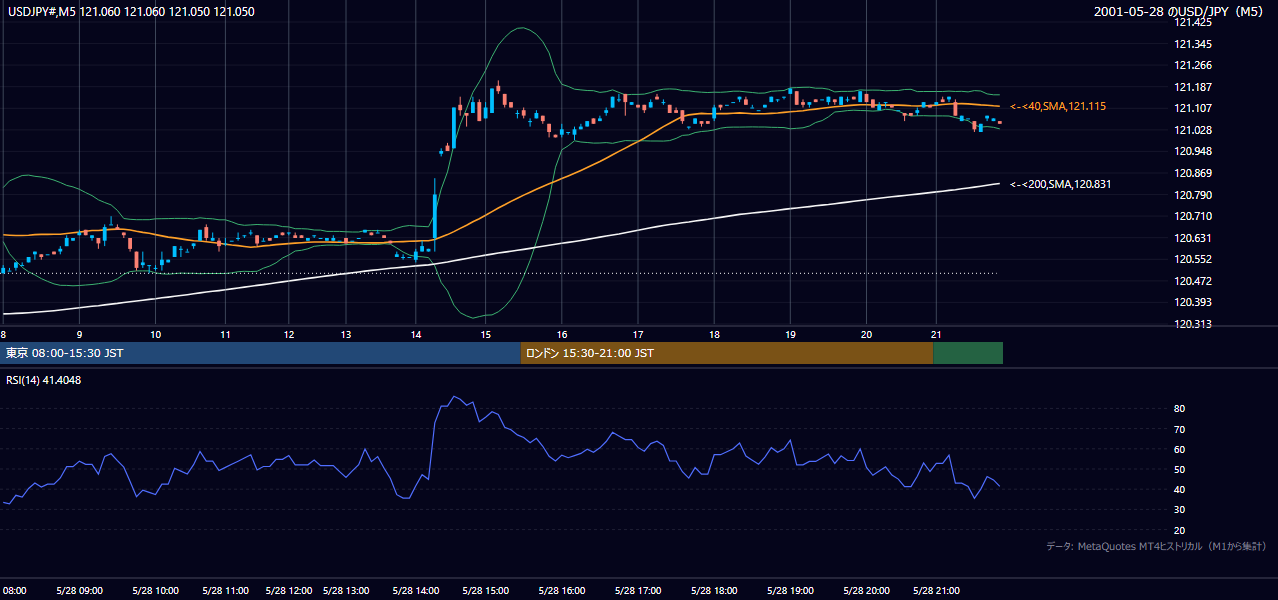Image resolution: width=1278 pixels, height=600 pixels.
Task: Click the 5/28 19:00 time label
Action: [789, 591]
